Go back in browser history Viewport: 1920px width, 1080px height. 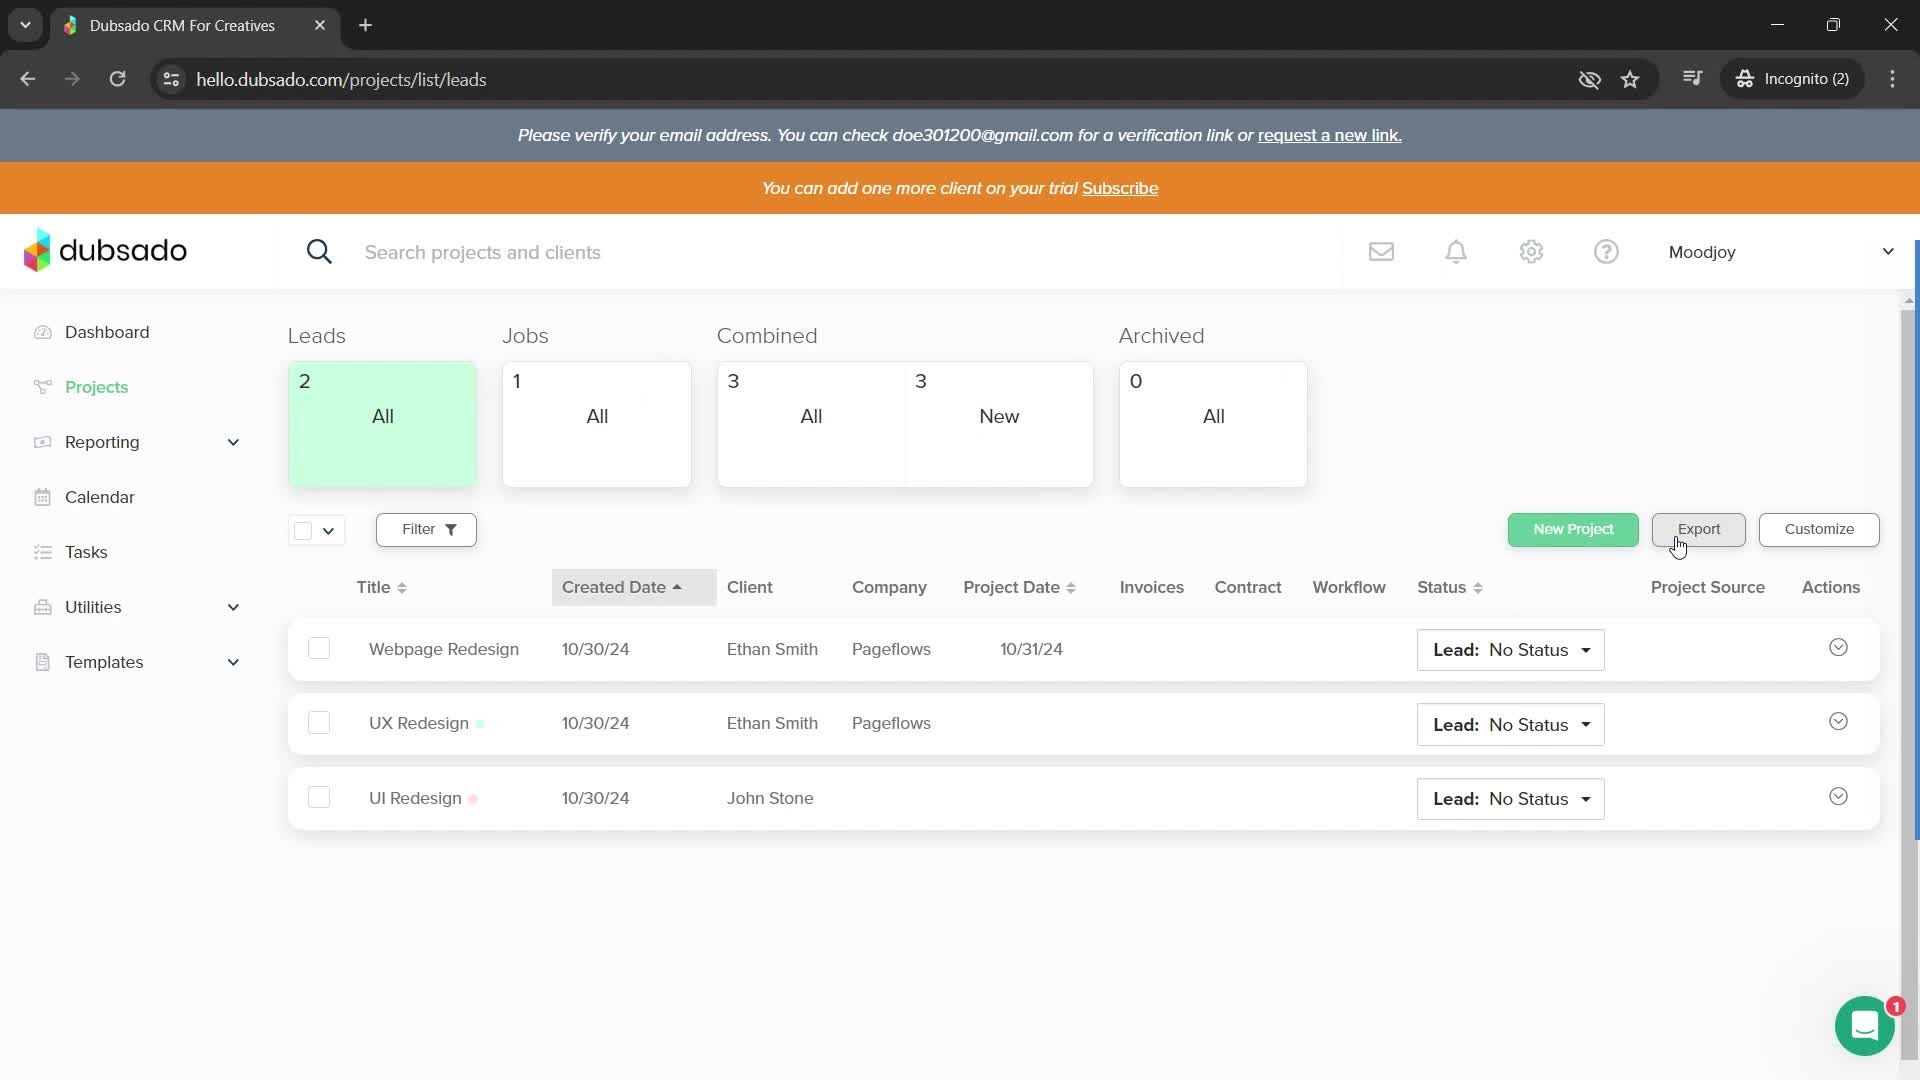(28, 79)
